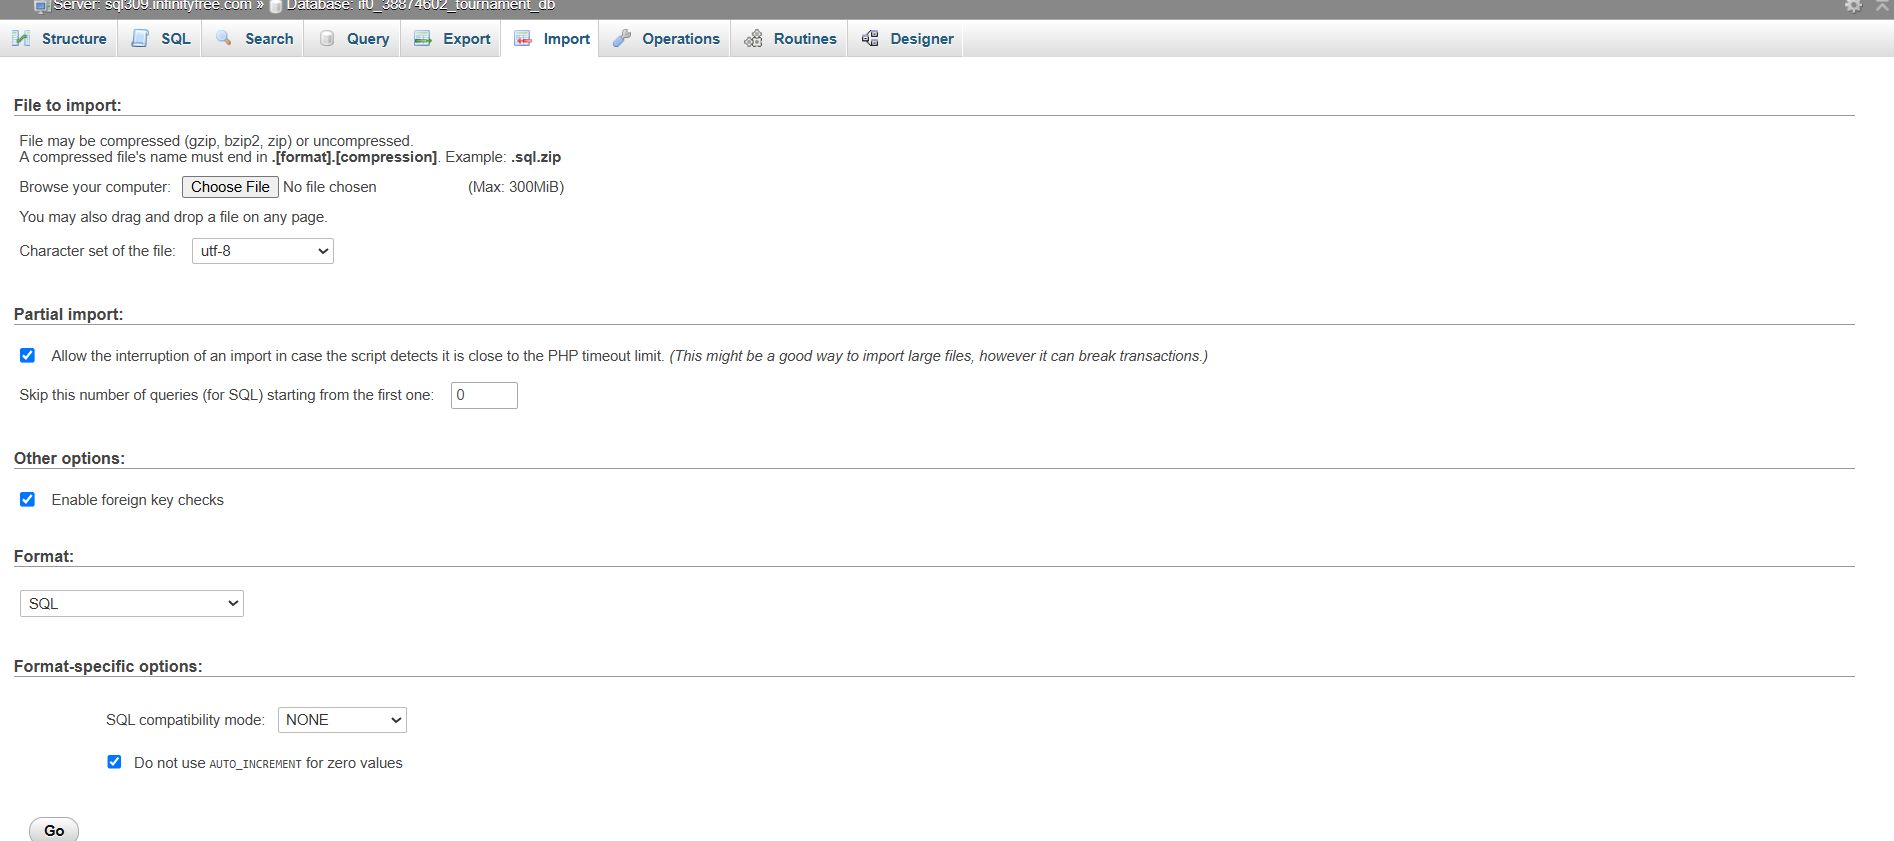Click the Operations wrench icon
The height and width of the screenshot is (841, 1894).
click(622, 38)
